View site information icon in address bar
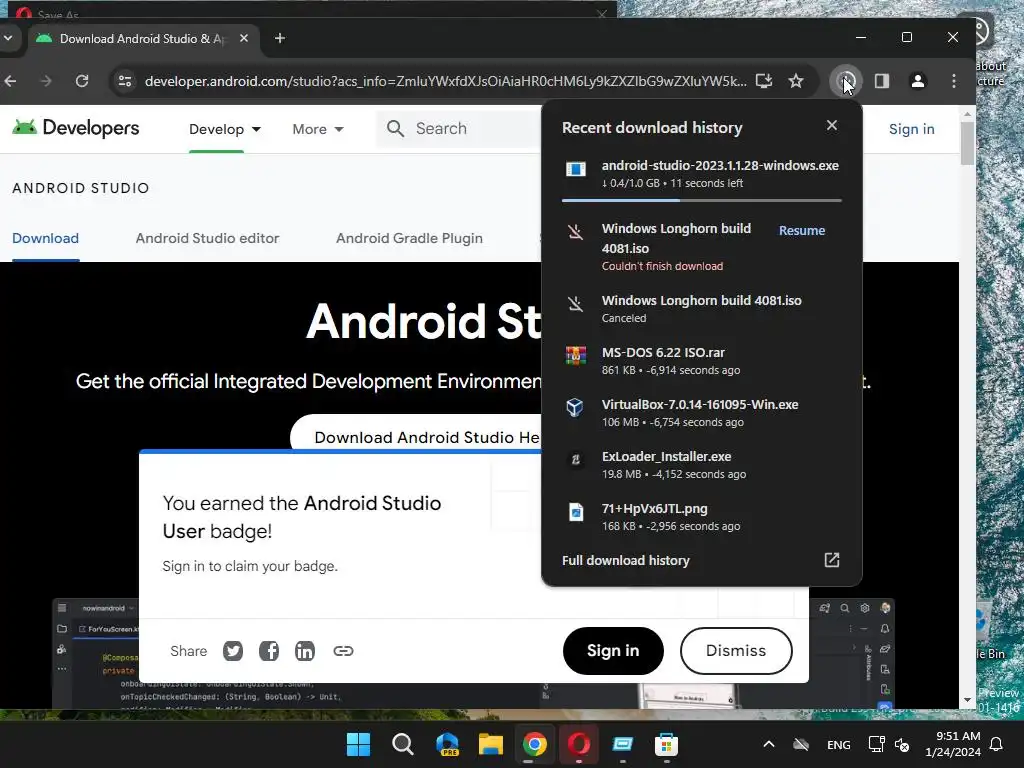 point(124,81)
